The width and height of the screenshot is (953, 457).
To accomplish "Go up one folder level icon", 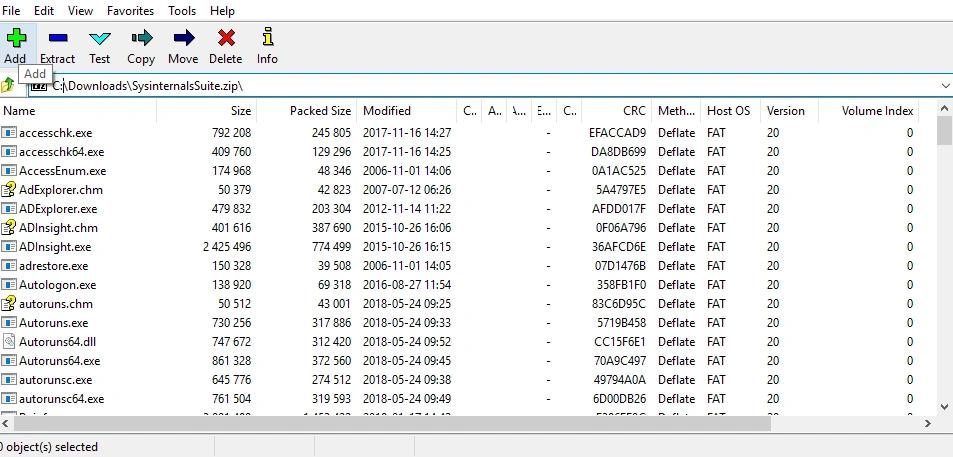I will coord(8,85).
